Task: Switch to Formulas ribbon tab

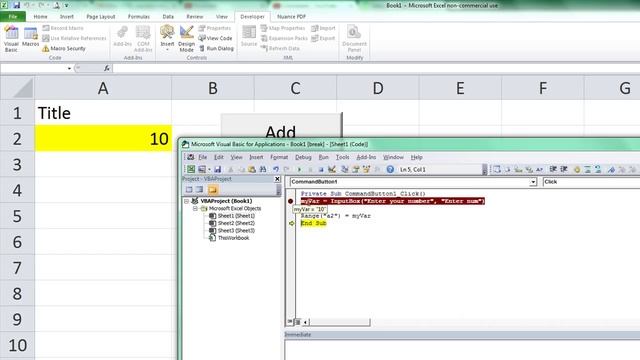Action: pyautogui.click(x=139, y=17)
